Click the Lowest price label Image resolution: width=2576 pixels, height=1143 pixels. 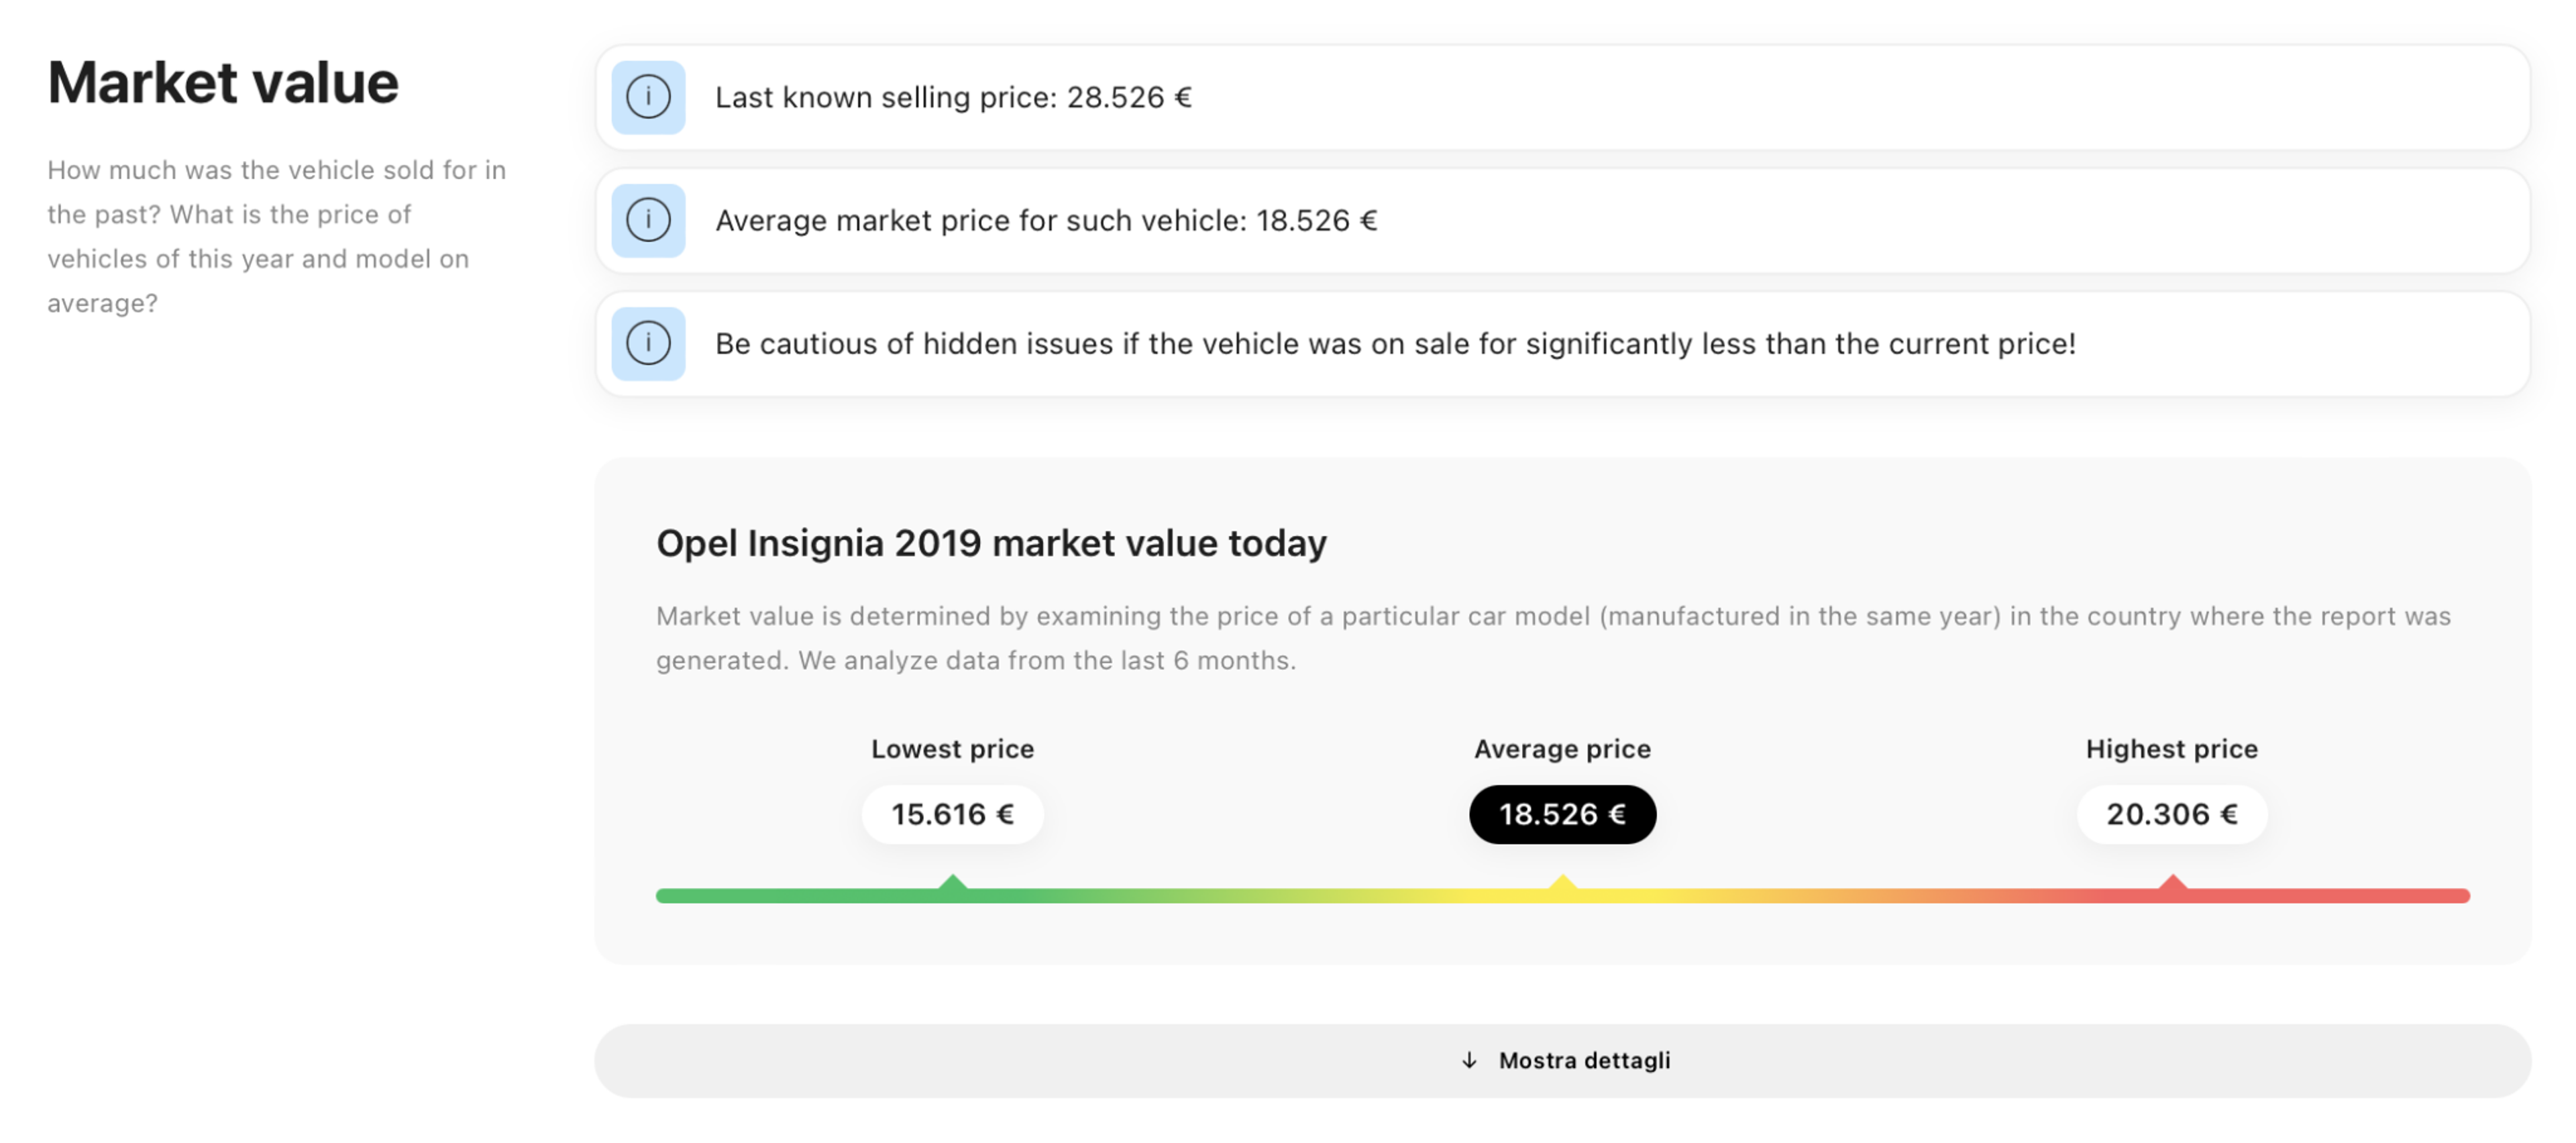(953, 749)
